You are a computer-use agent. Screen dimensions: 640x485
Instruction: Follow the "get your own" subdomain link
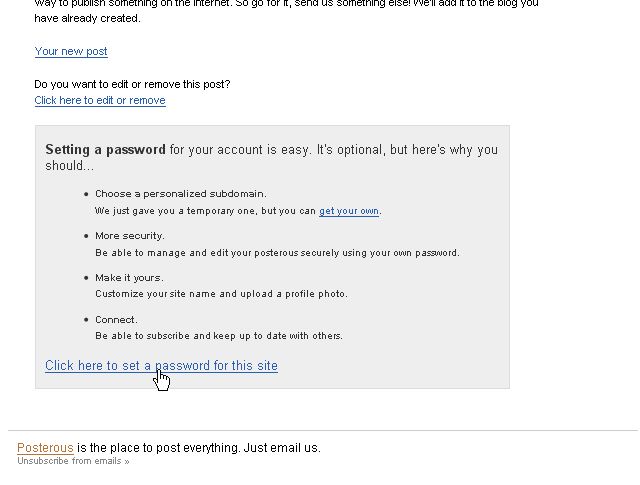349,211
